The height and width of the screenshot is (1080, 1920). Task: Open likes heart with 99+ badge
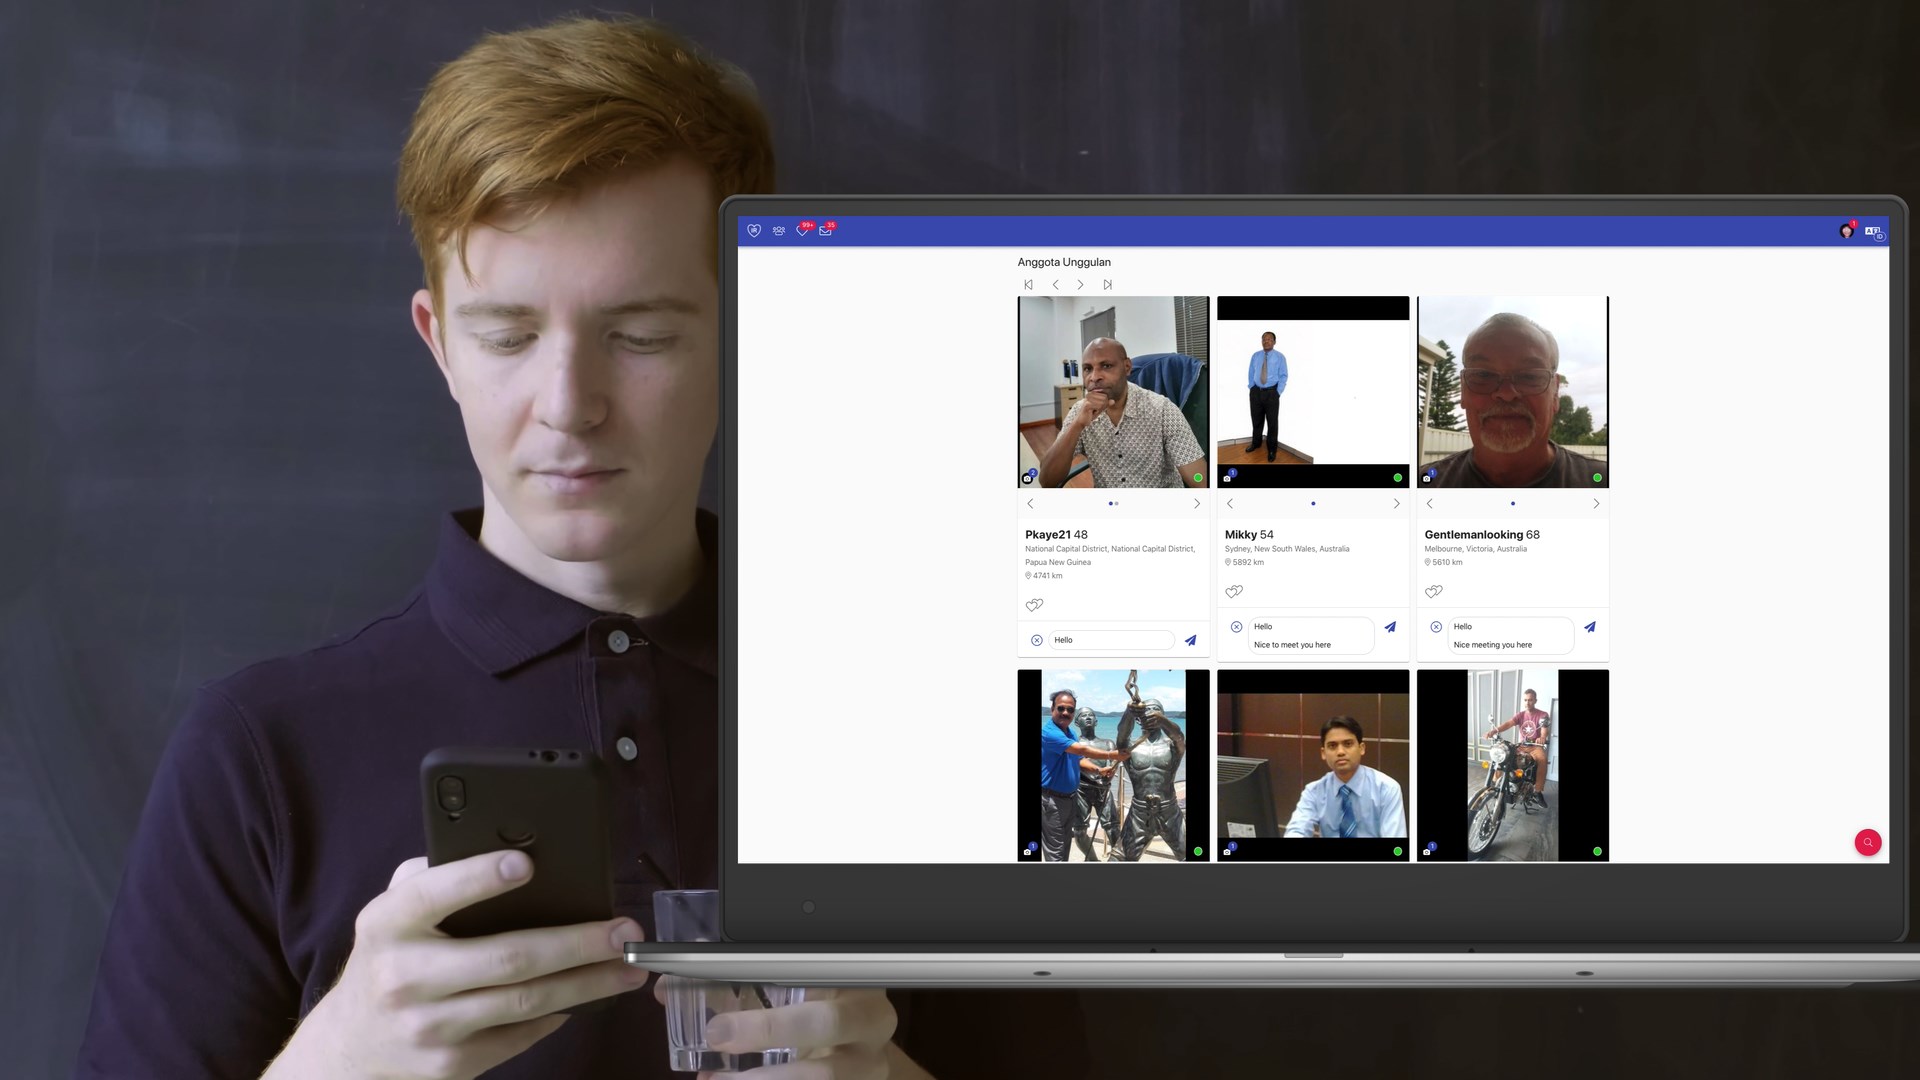pyautogui.click(x=802, y=231)
